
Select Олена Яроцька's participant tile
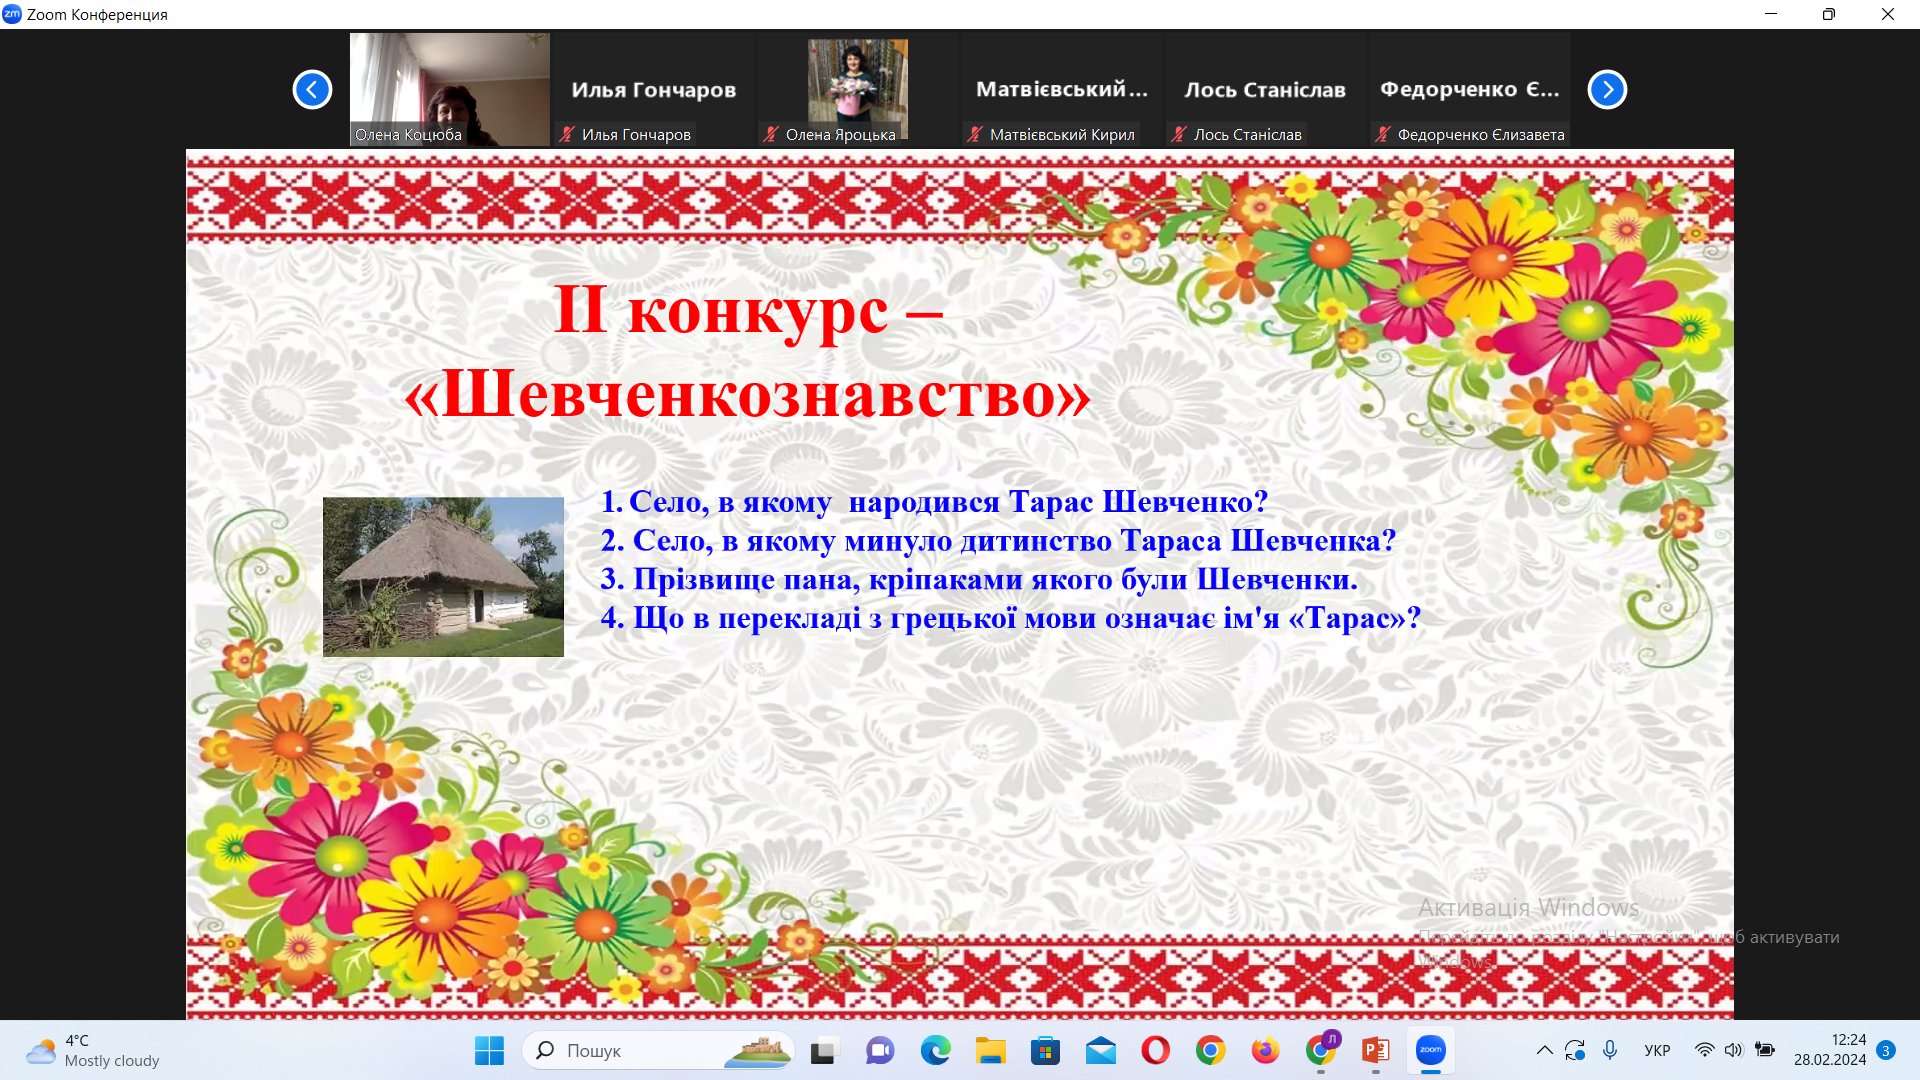(x=857, y=88)
